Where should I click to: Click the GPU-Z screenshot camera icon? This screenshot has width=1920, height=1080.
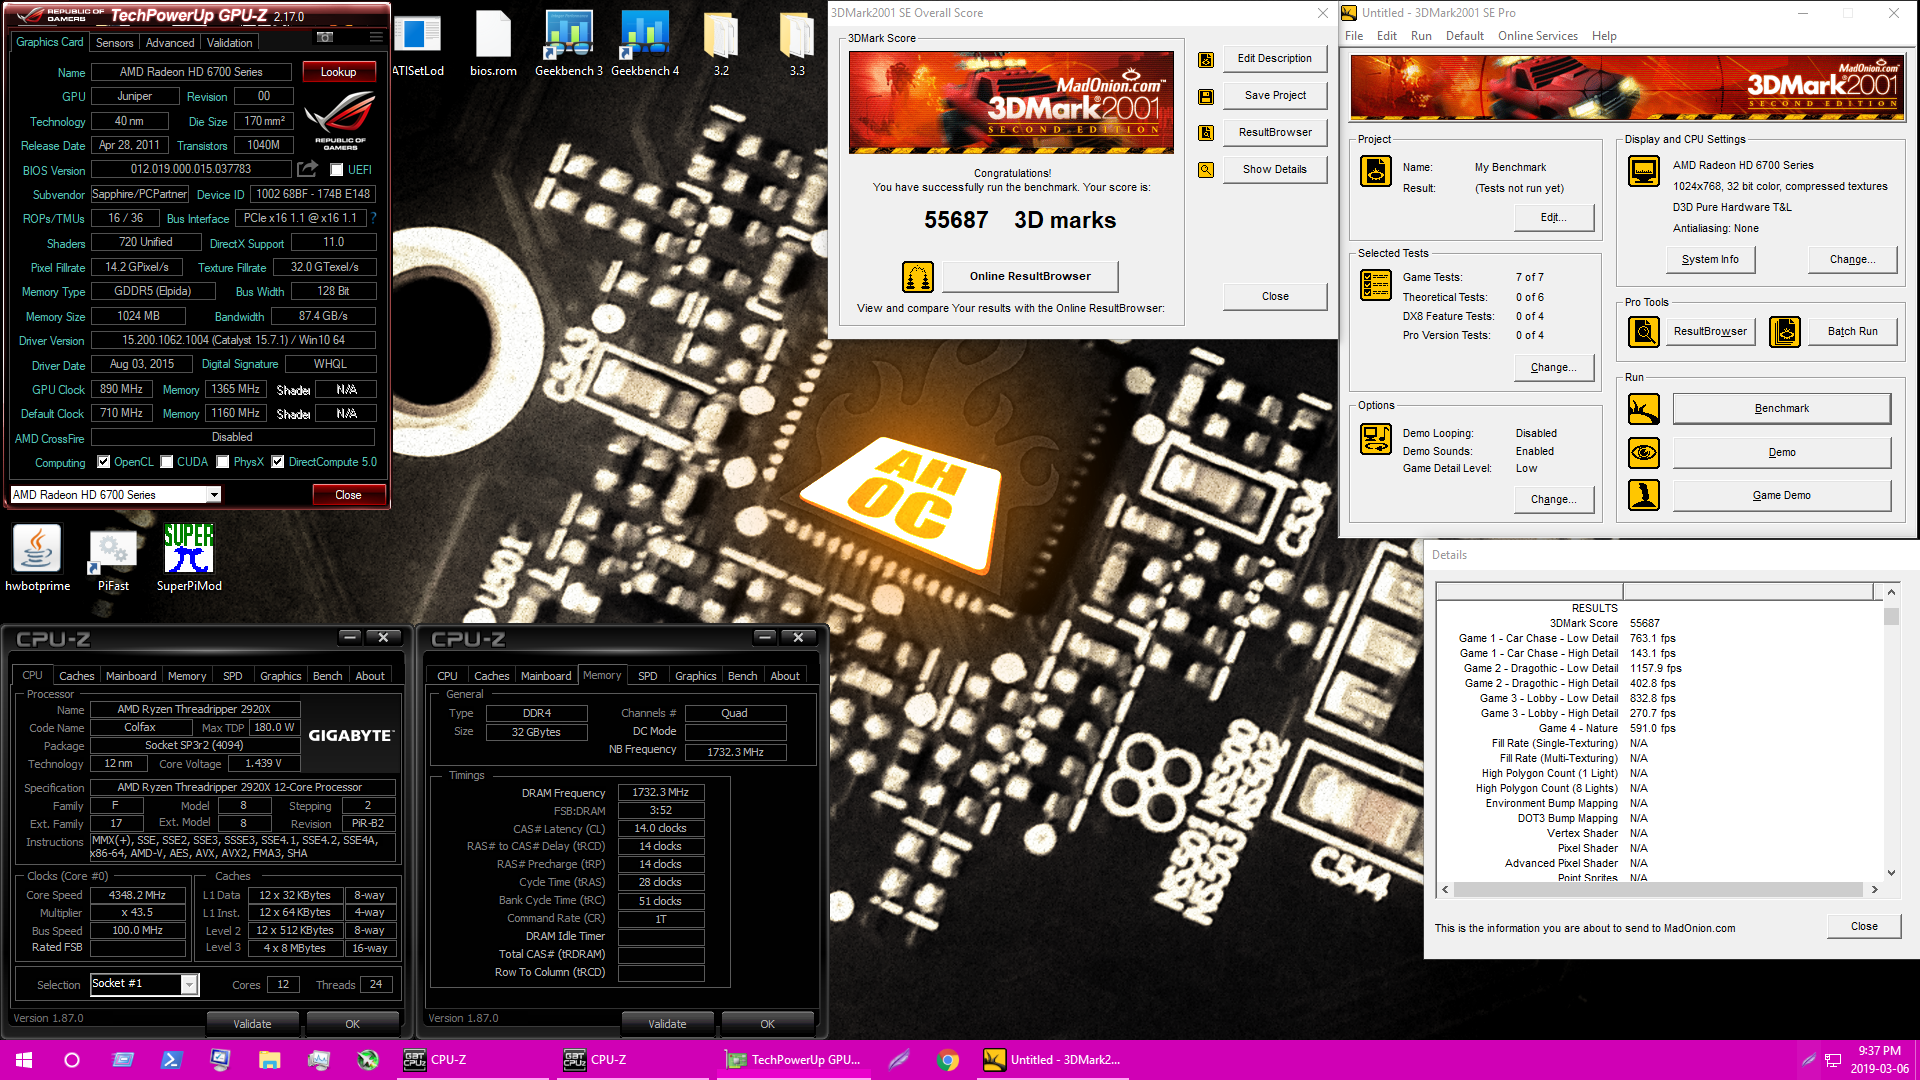point(325,37)
